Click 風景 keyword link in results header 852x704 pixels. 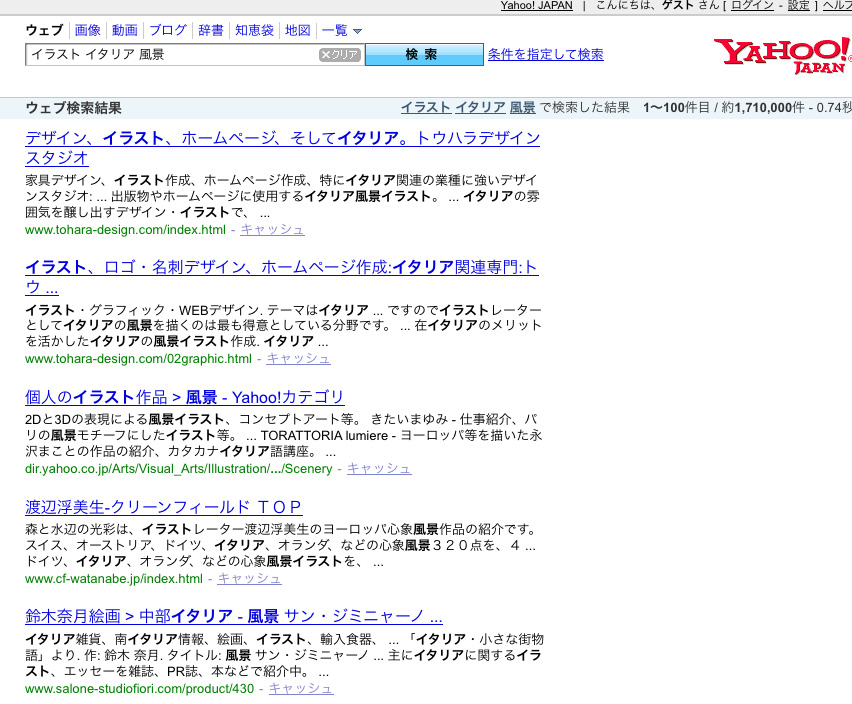pyautogui.click(x=522, y=108)
